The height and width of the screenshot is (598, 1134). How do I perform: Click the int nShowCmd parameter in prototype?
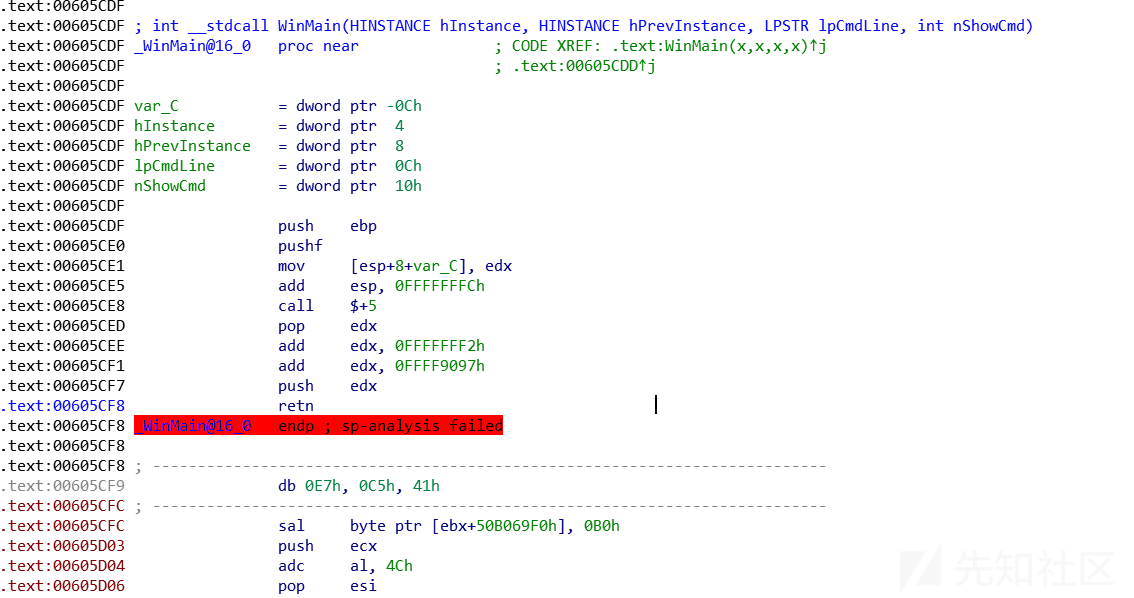tap(971, 26)
